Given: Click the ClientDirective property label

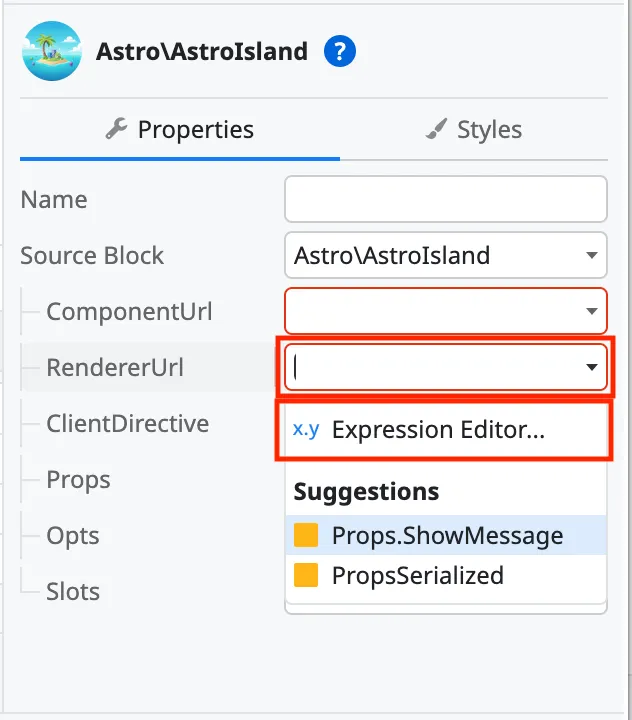Looking at the screenshot, I should pos(127,424).
